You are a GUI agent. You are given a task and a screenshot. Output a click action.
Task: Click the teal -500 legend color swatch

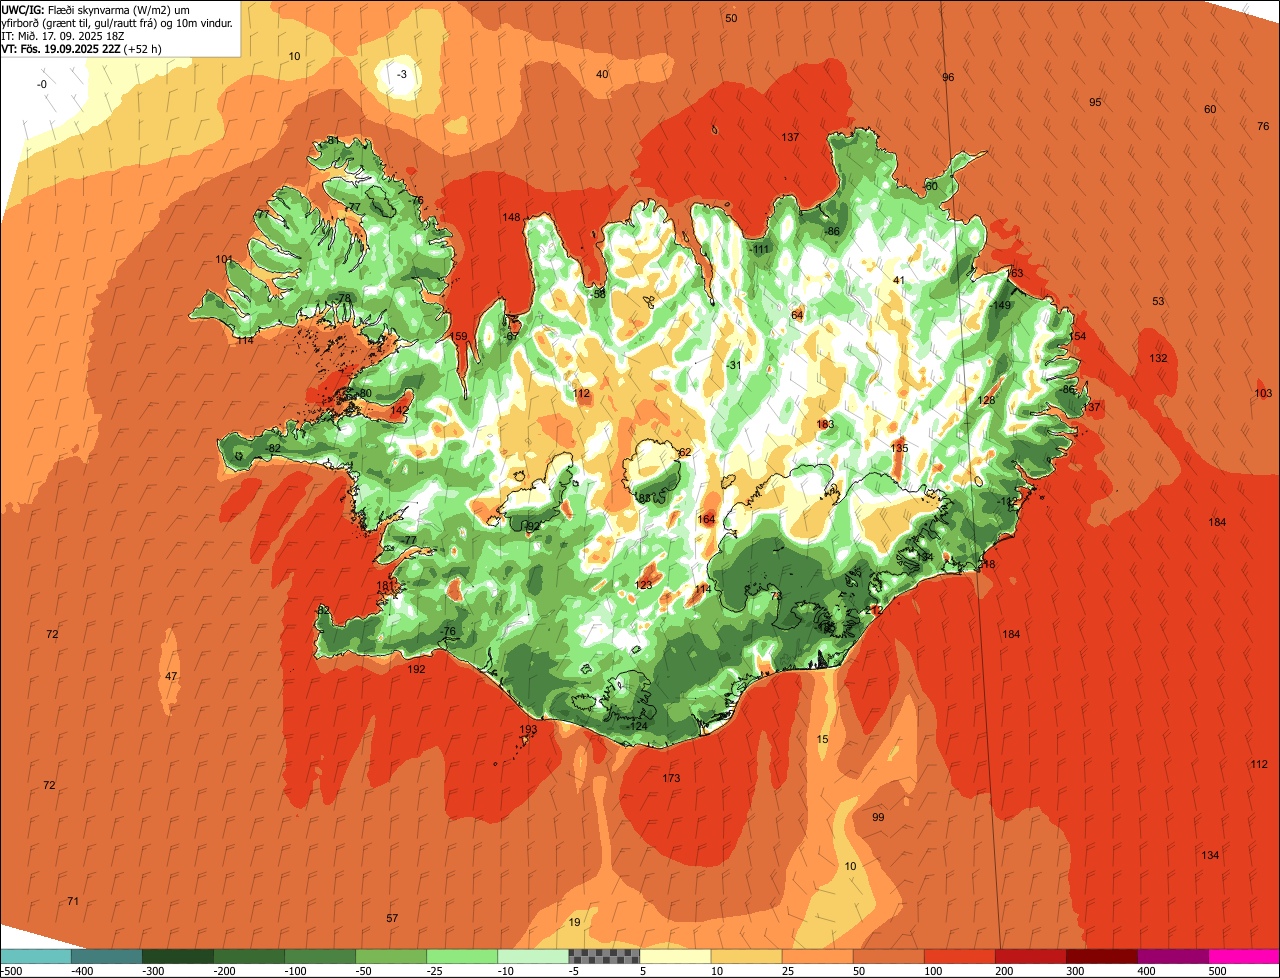tap(36, 956)
